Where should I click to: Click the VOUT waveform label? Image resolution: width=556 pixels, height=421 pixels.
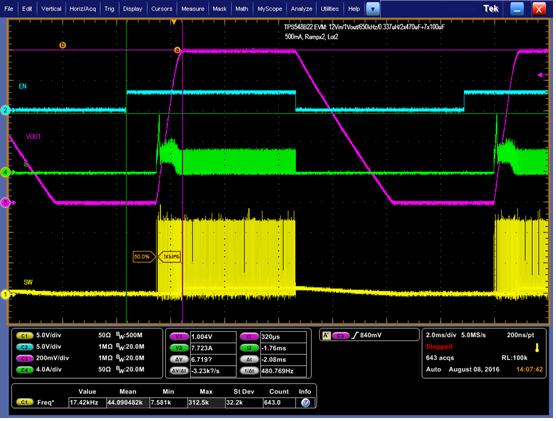click(x=33, y=137)
